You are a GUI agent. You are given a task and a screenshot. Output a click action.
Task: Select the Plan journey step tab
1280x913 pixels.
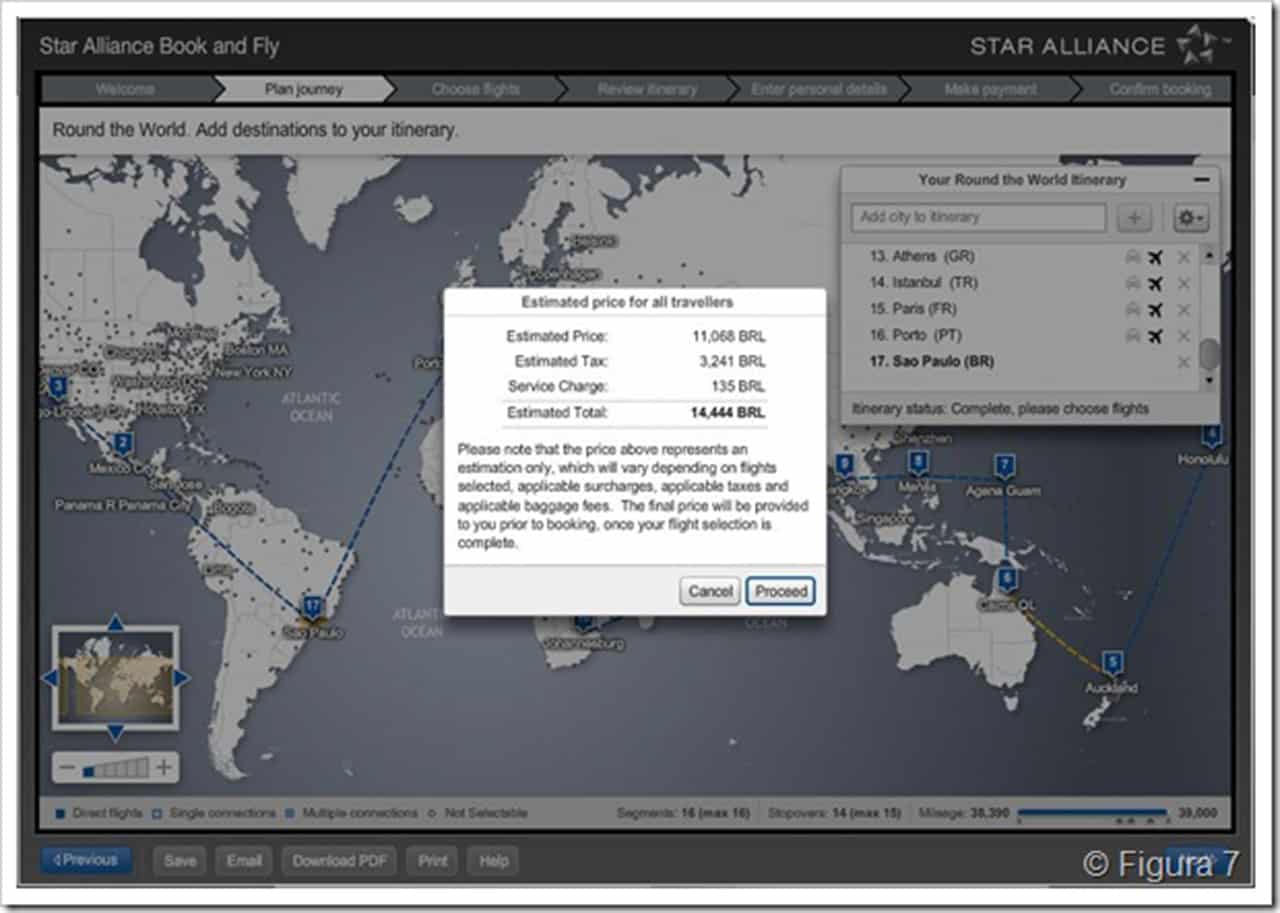(304, 89)
